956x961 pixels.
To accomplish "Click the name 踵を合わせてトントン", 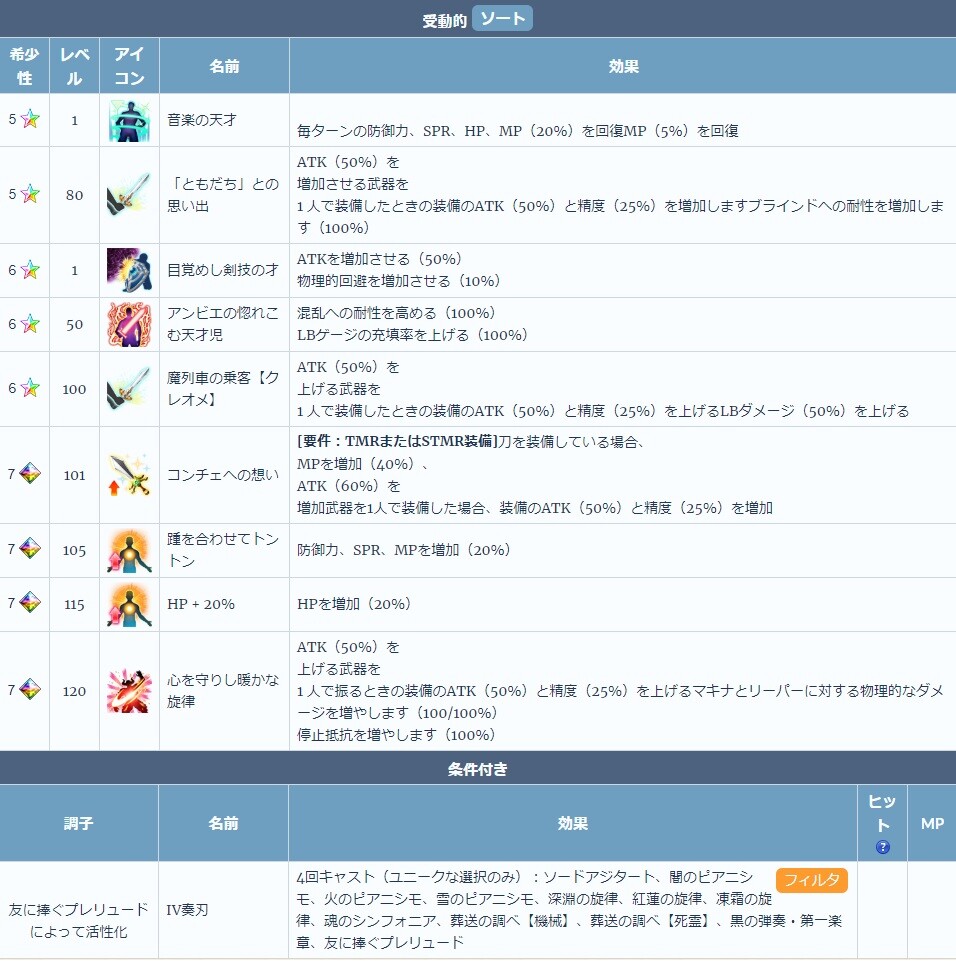I will tap(223, 550).
